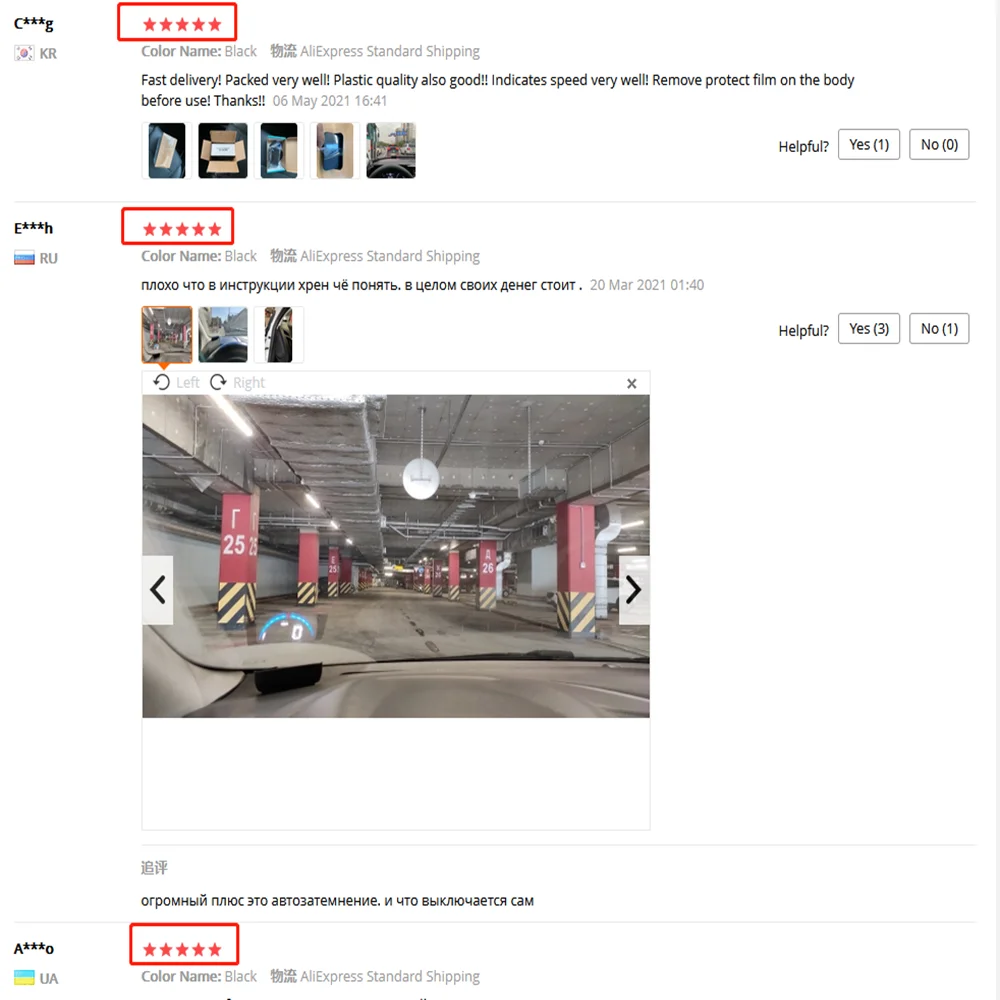Advance to the next review photo
The image size is (1000, 1000).
(633, 589)
